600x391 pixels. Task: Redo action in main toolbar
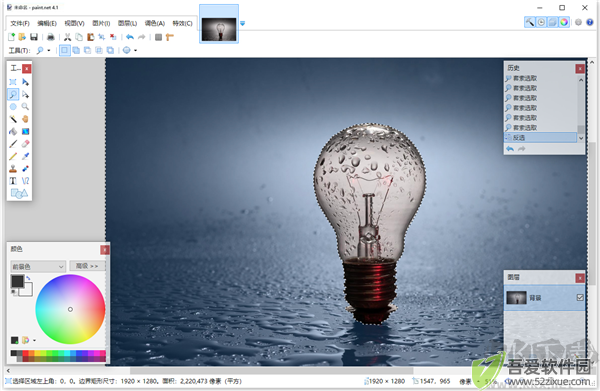coord(142,37)
